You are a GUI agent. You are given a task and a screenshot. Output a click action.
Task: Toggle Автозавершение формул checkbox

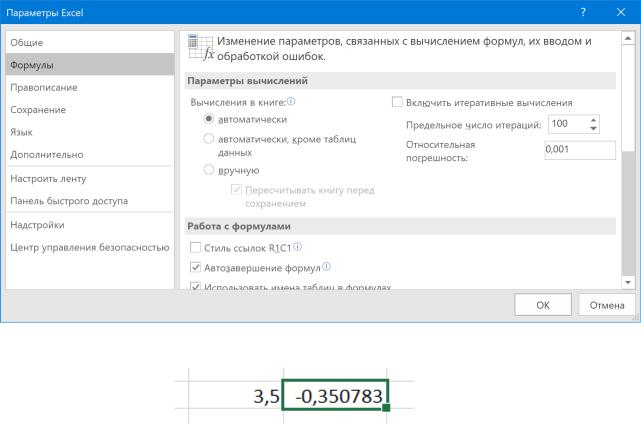(x=195, y=267)
